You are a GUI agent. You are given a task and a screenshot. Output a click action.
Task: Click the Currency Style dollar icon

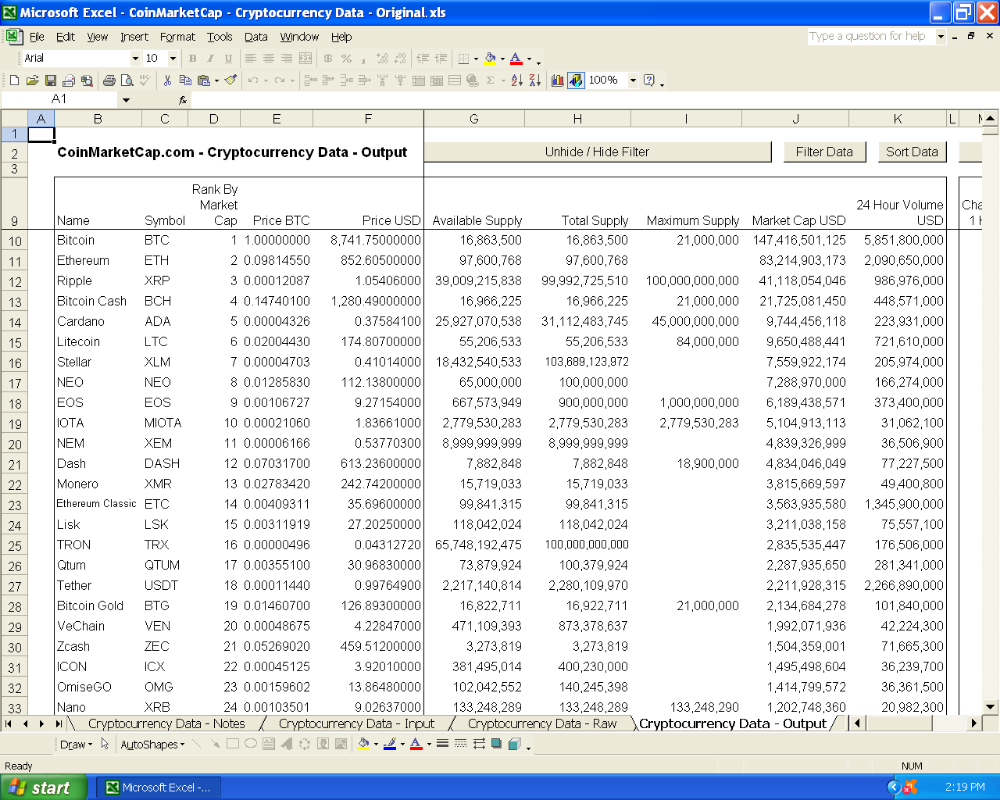[328, 59]
